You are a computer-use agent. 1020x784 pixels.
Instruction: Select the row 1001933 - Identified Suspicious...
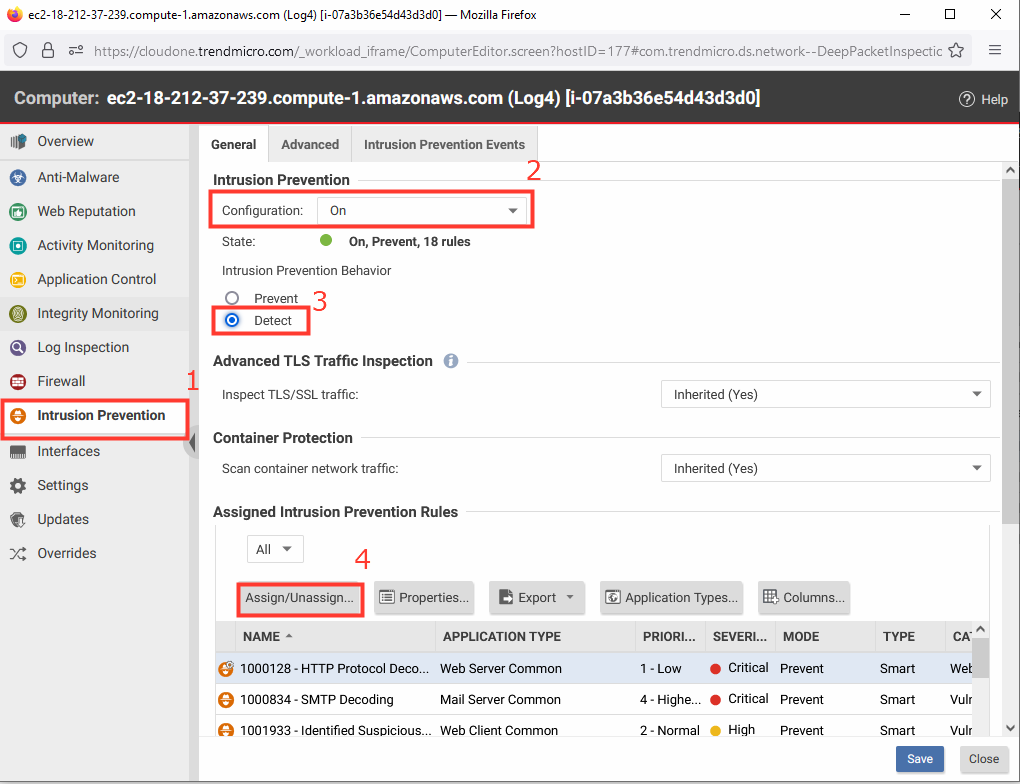click(x=595, y=728)
